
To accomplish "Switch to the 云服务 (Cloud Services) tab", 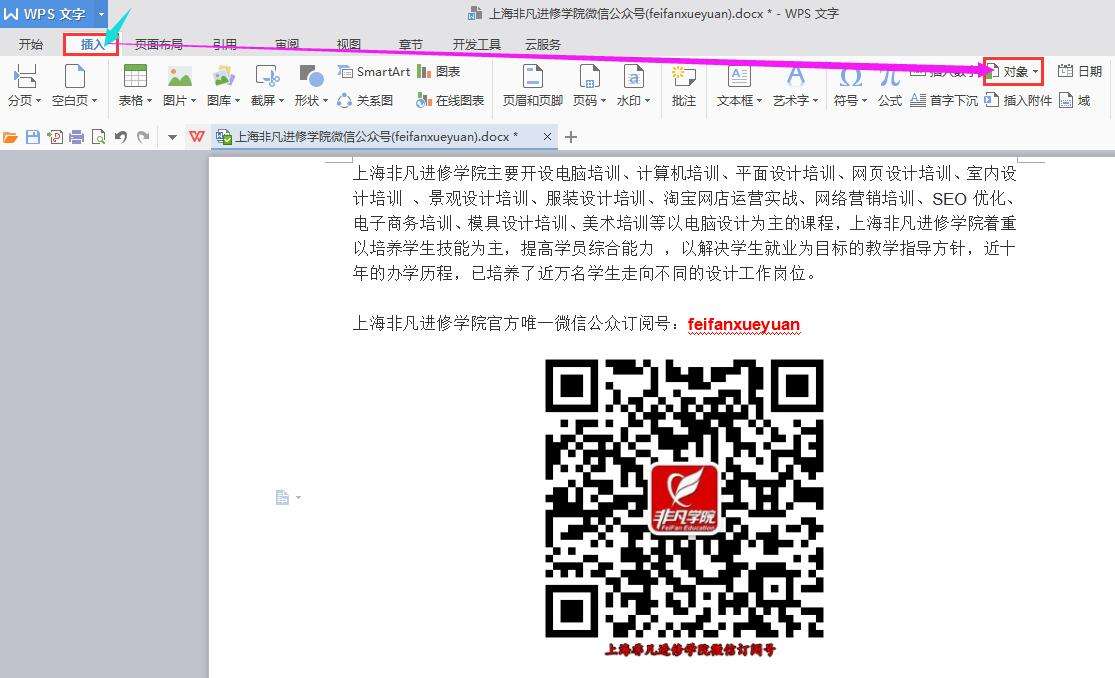I will [x=543, y=44].
